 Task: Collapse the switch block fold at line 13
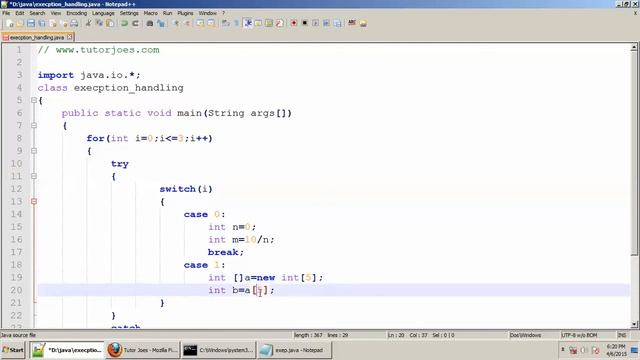point(34,201)
